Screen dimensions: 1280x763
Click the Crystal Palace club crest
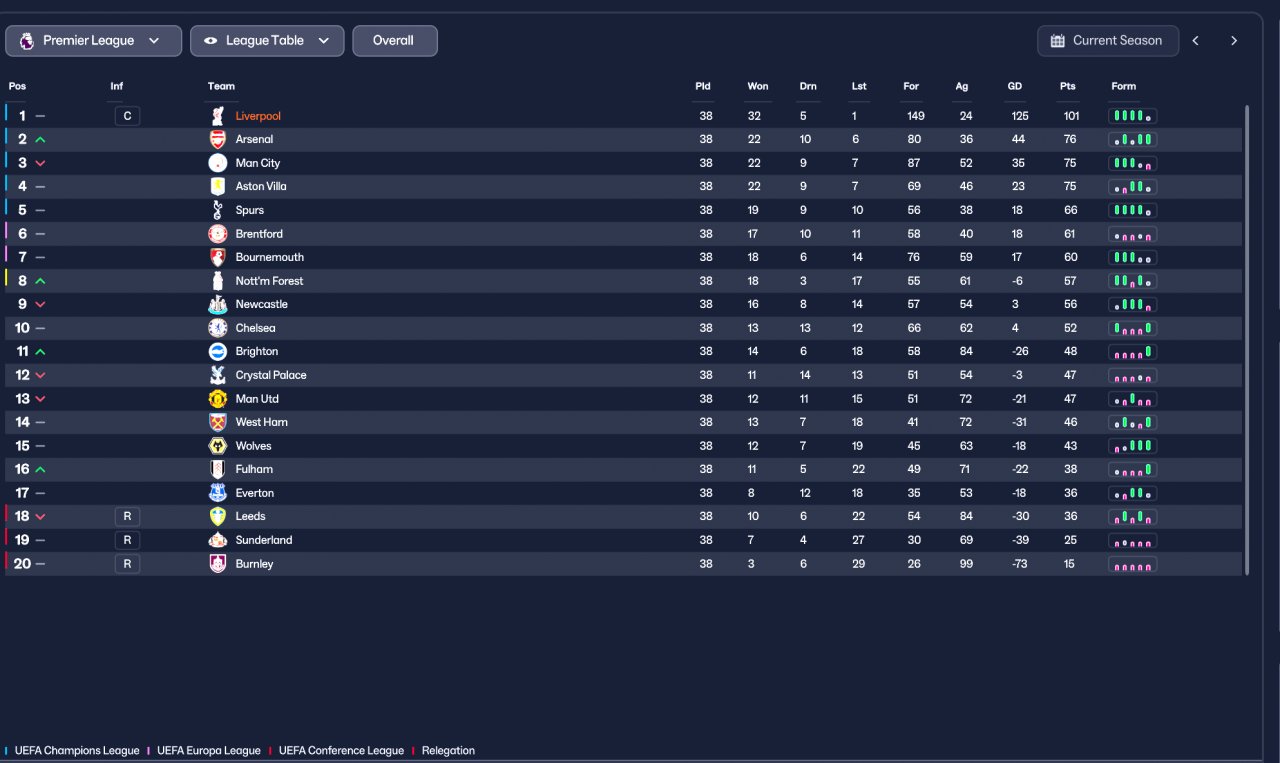point(218,375)
